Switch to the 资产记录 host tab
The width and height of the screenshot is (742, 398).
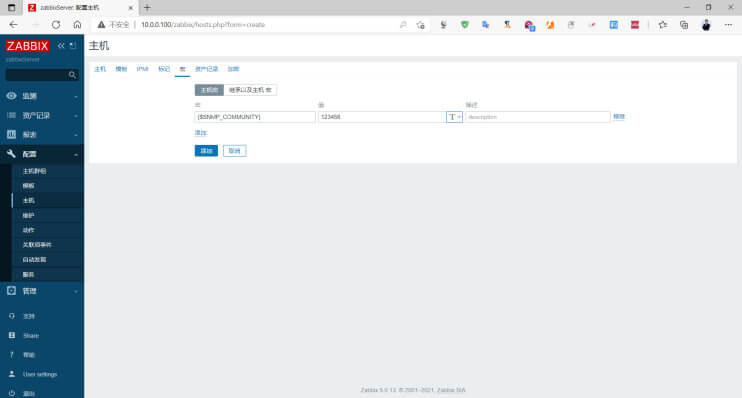coord(207,69)
